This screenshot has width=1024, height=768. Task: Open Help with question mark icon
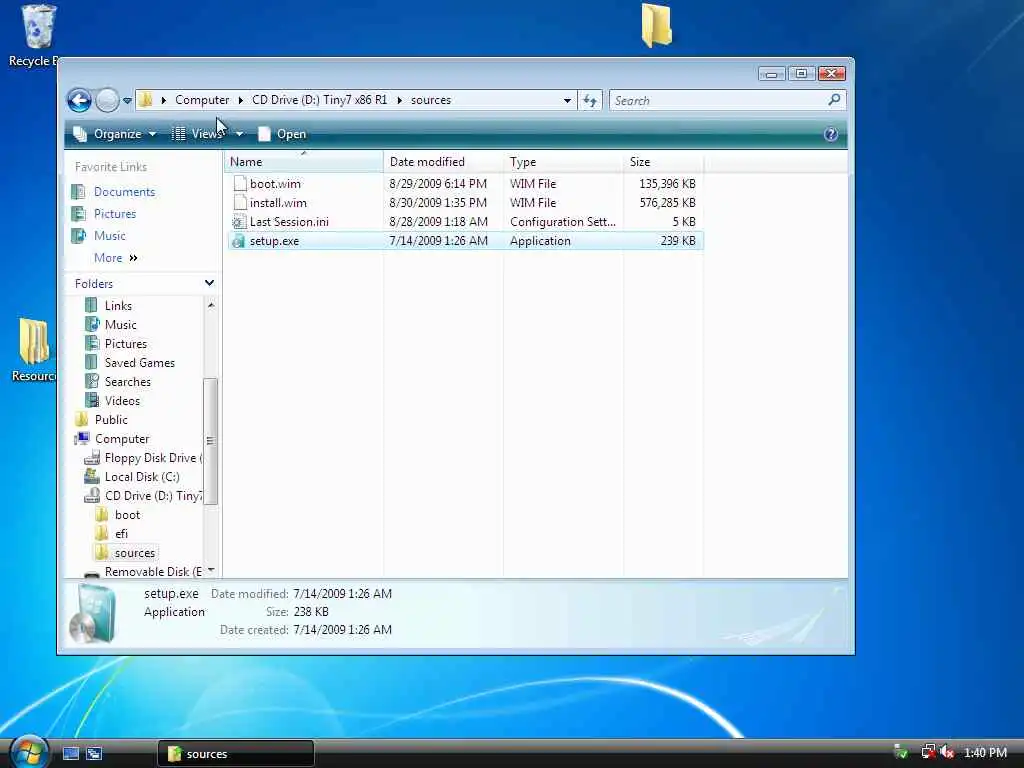831,134
